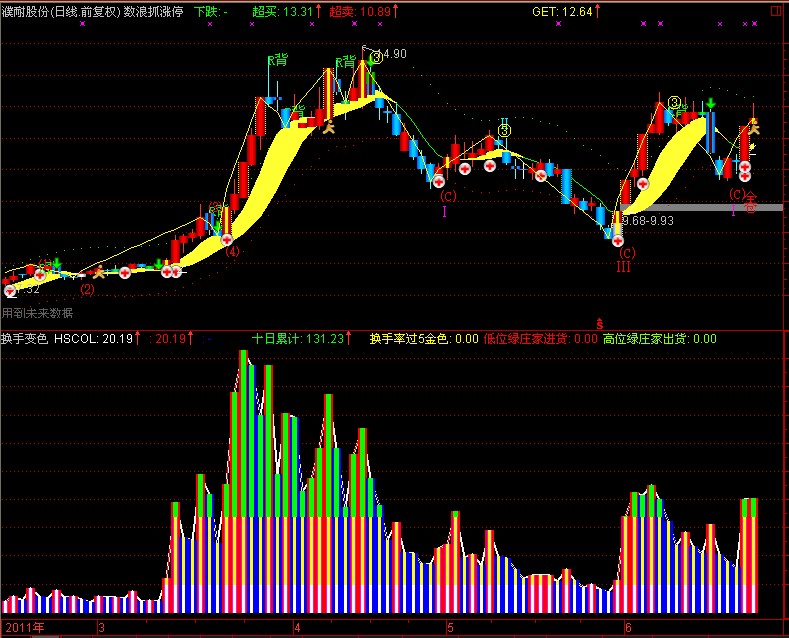789x638 pixels.
Task: Click the 9.68-9.93 price range label
Action: point(648,221)
